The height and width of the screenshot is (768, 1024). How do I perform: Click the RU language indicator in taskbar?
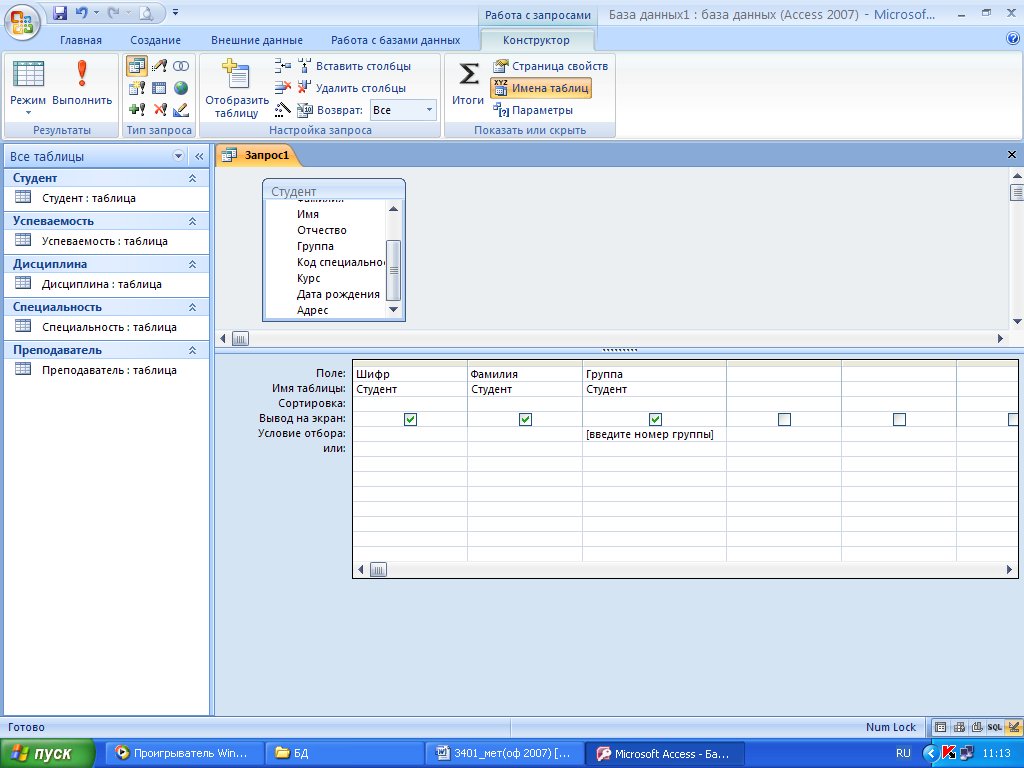point(903,753)
